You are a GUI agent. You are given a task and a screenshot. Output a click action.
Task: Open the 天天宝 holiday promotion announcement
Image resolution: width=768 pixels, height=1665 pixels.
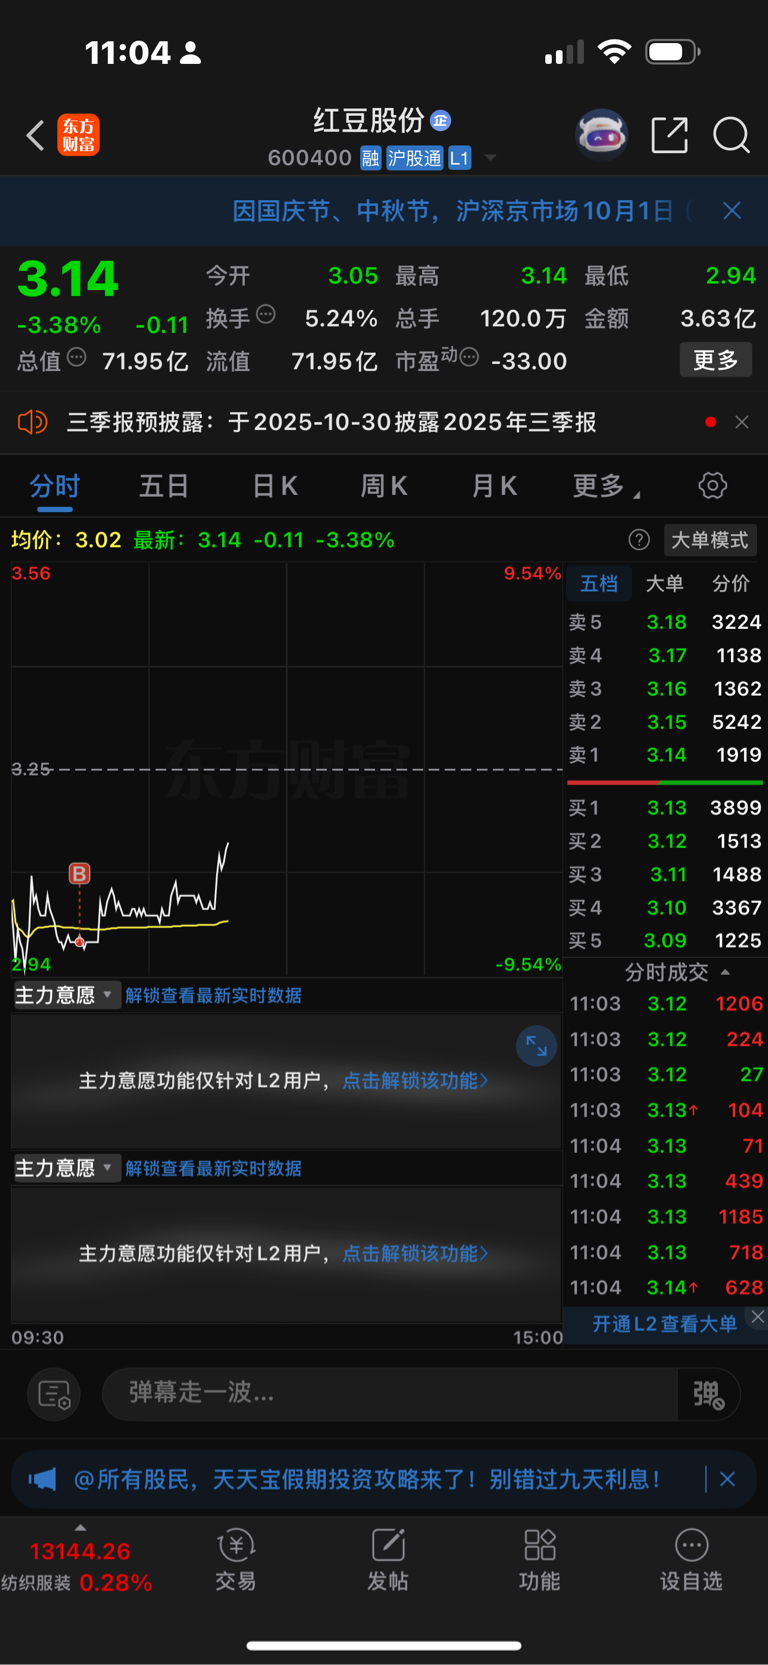pyautogui.click(x=367, y=1480)
